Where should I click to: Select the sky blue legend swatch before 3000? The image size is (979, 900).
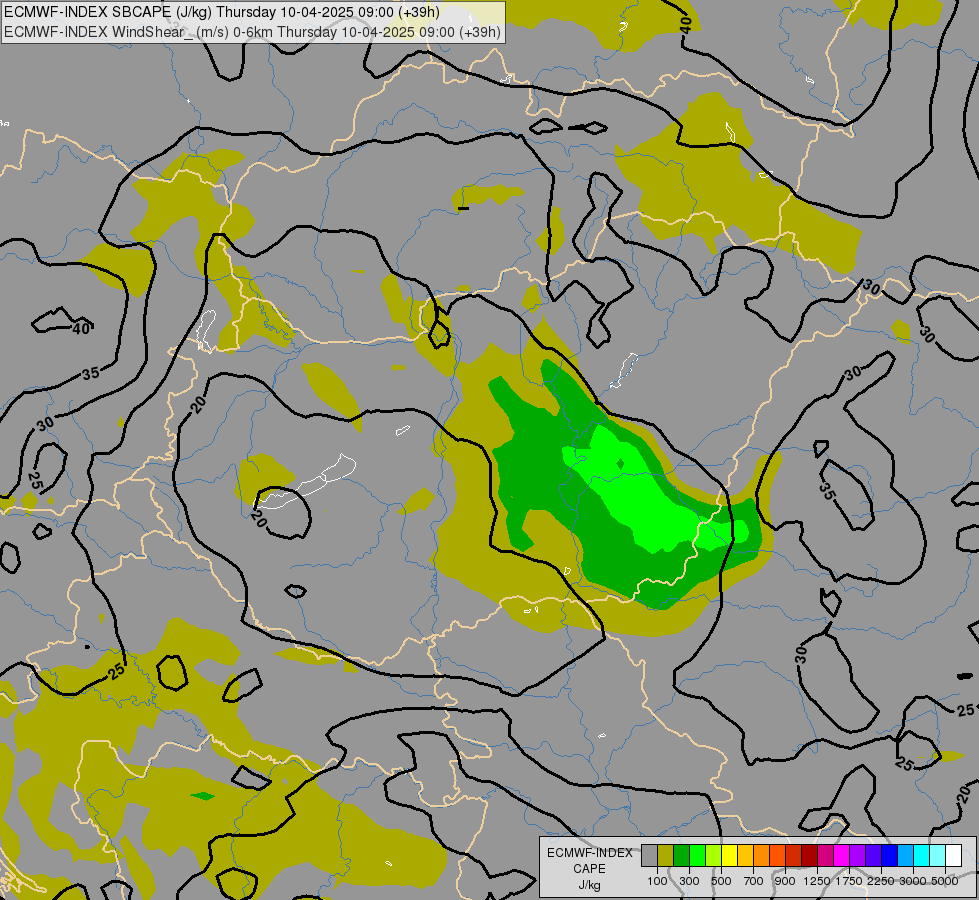(905, 856)
